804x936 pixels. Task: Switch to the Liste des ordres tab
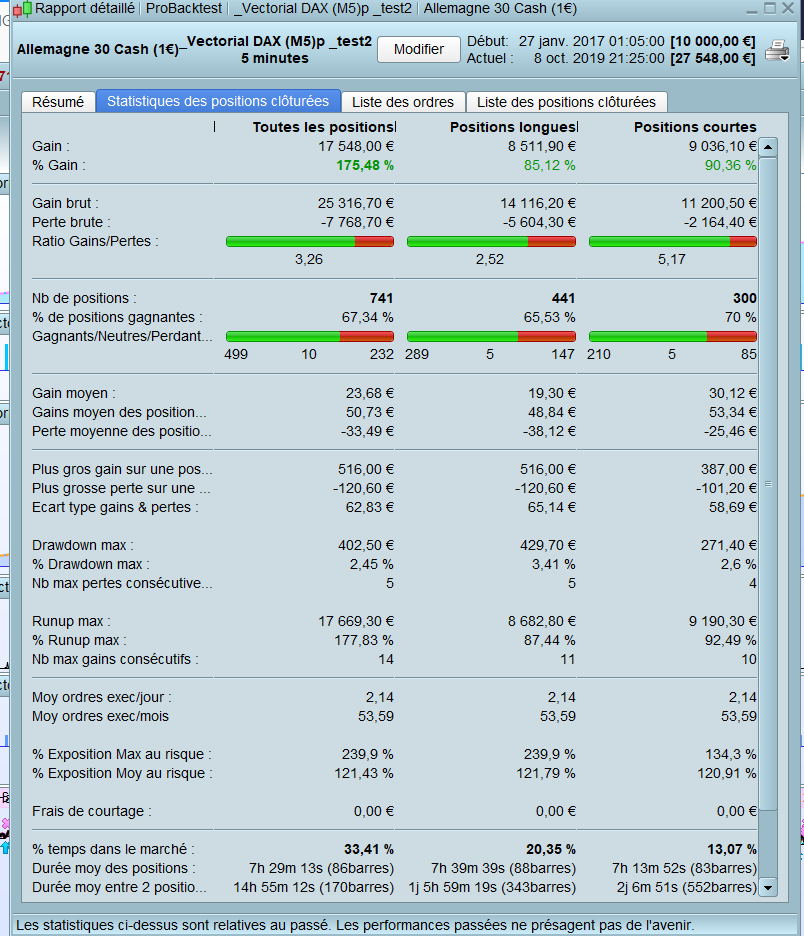coord(403,102)
